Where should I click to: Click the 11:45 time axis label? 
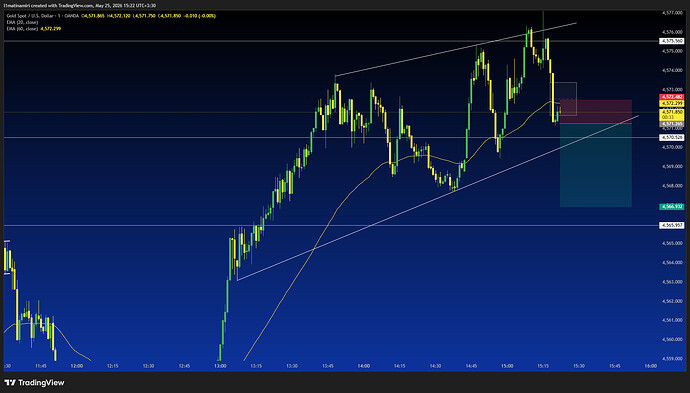(x=40, y=366)
